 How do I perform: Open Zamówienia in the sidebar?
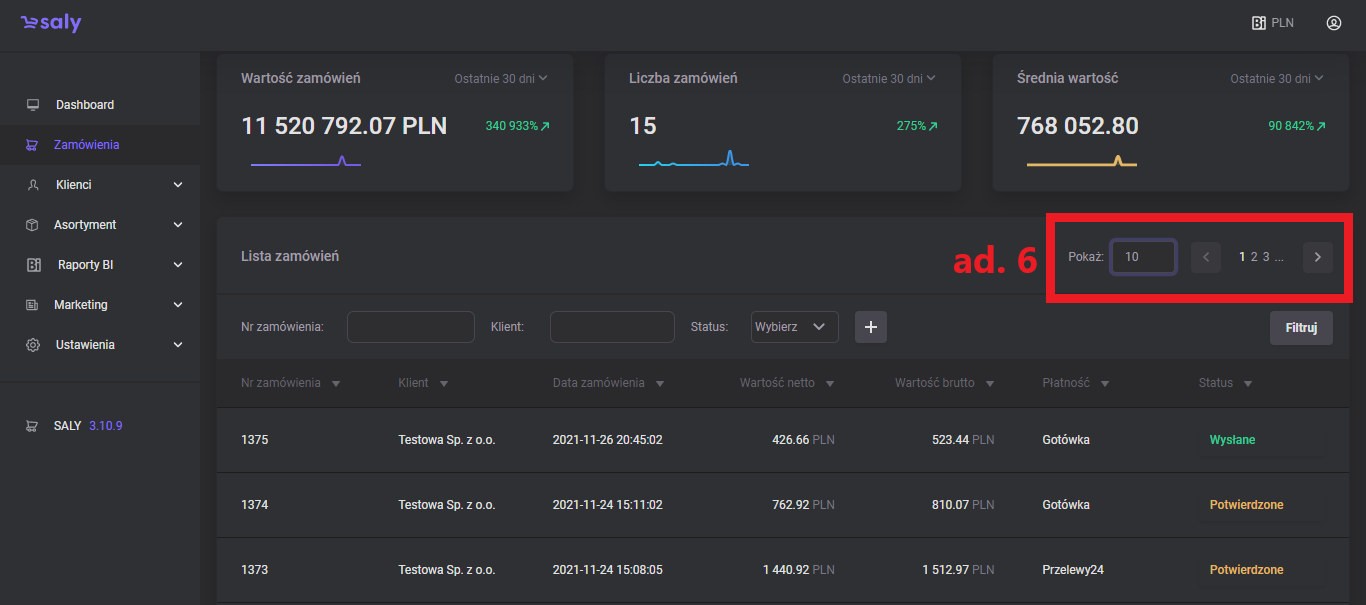tap(86, 145)
